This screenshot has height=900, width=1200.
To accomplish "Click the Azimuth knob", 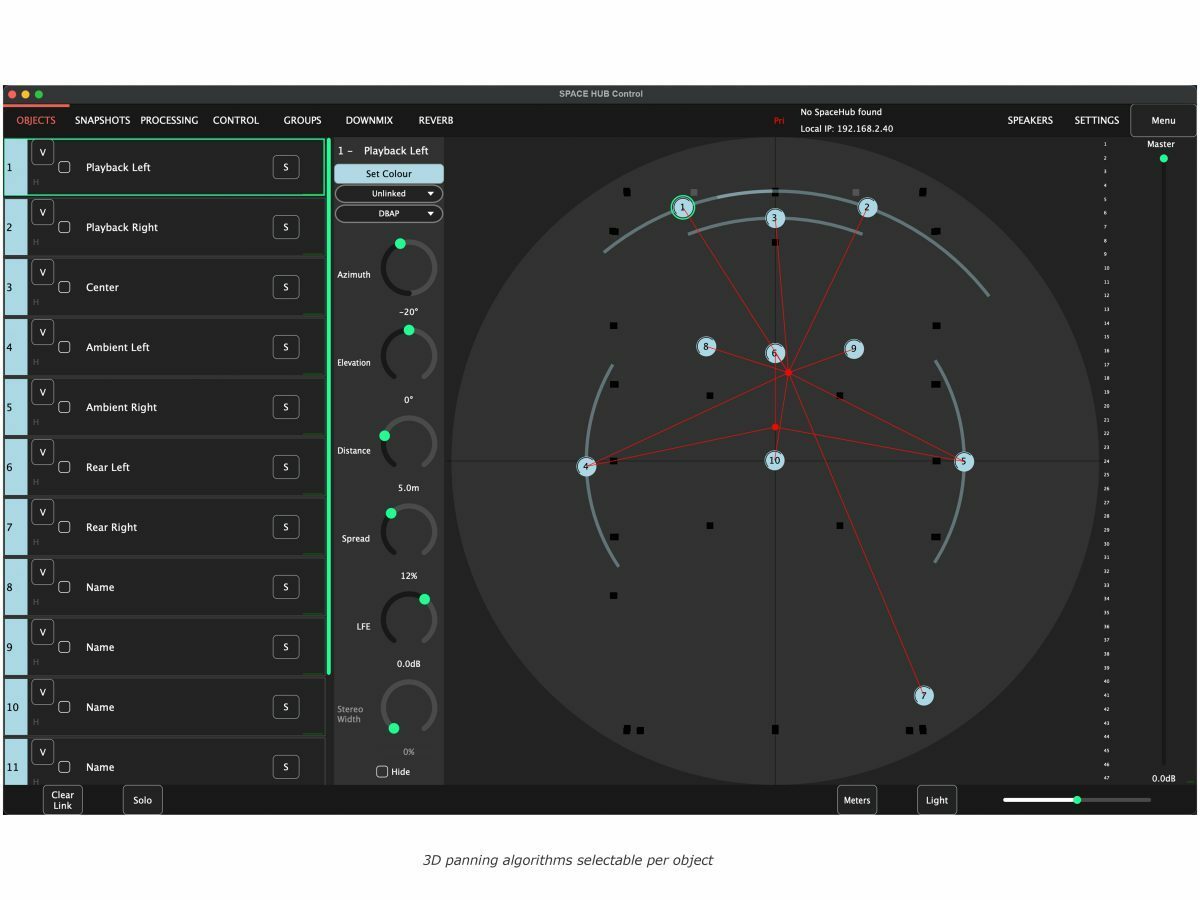I will click(409, 268).
